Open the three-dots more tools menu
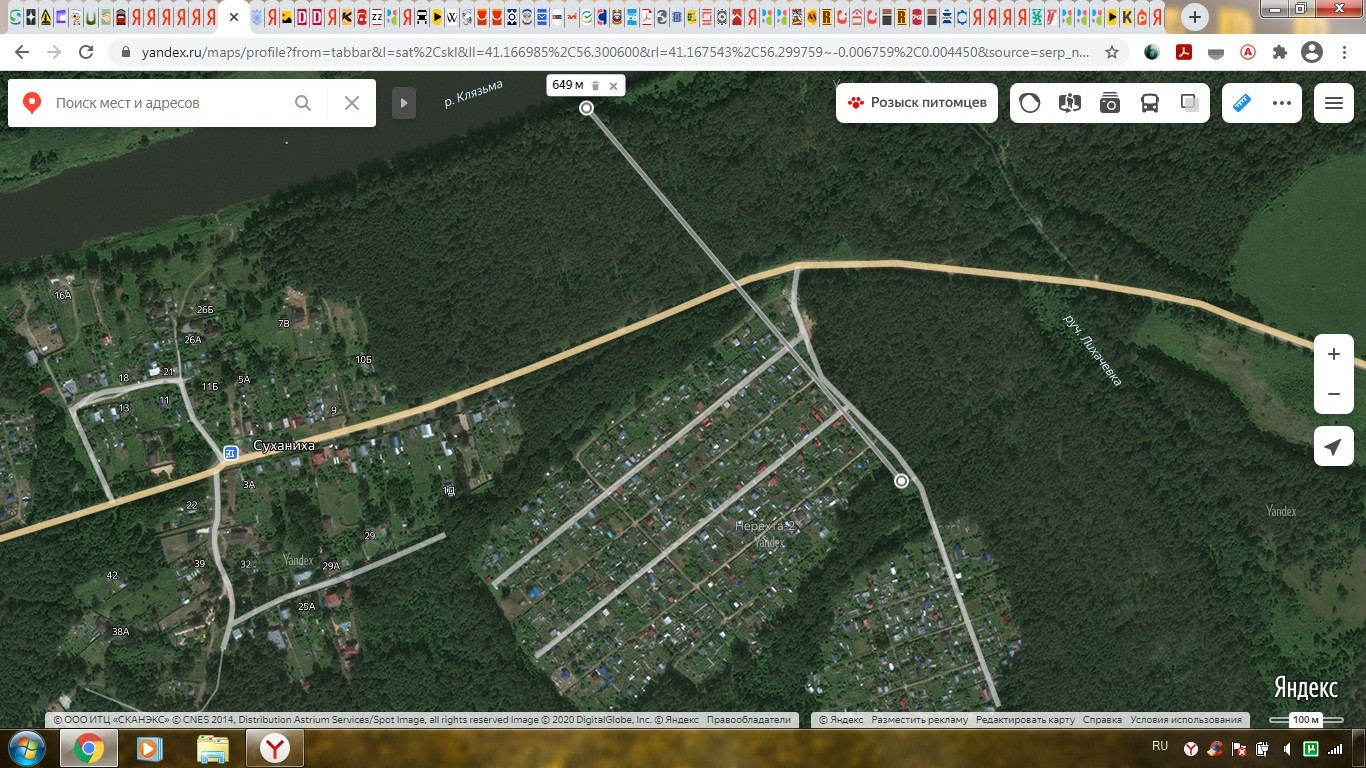 click(x=1282, y=103)
